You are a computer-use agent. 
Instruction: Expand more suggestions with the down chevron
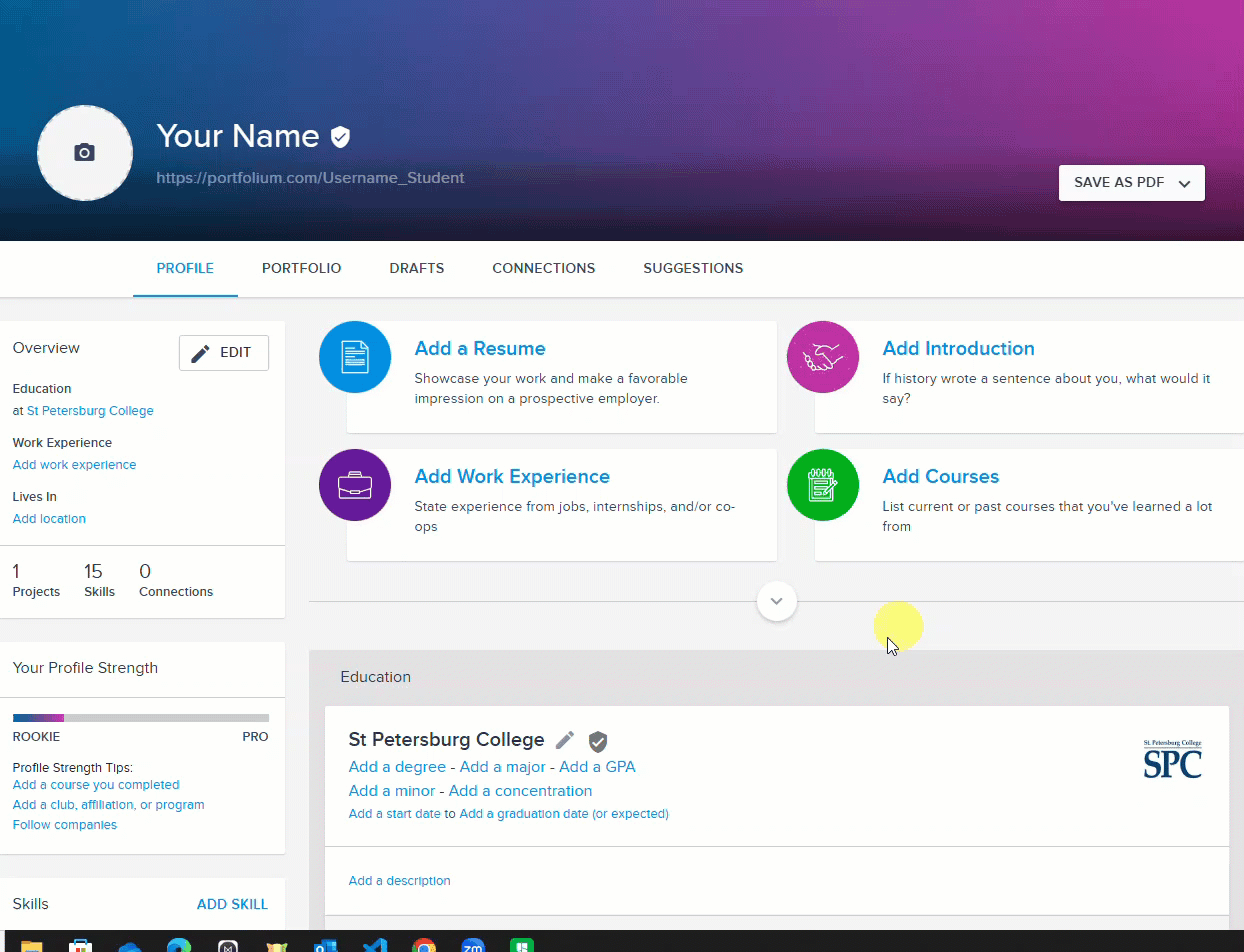(x=776, y=602)
